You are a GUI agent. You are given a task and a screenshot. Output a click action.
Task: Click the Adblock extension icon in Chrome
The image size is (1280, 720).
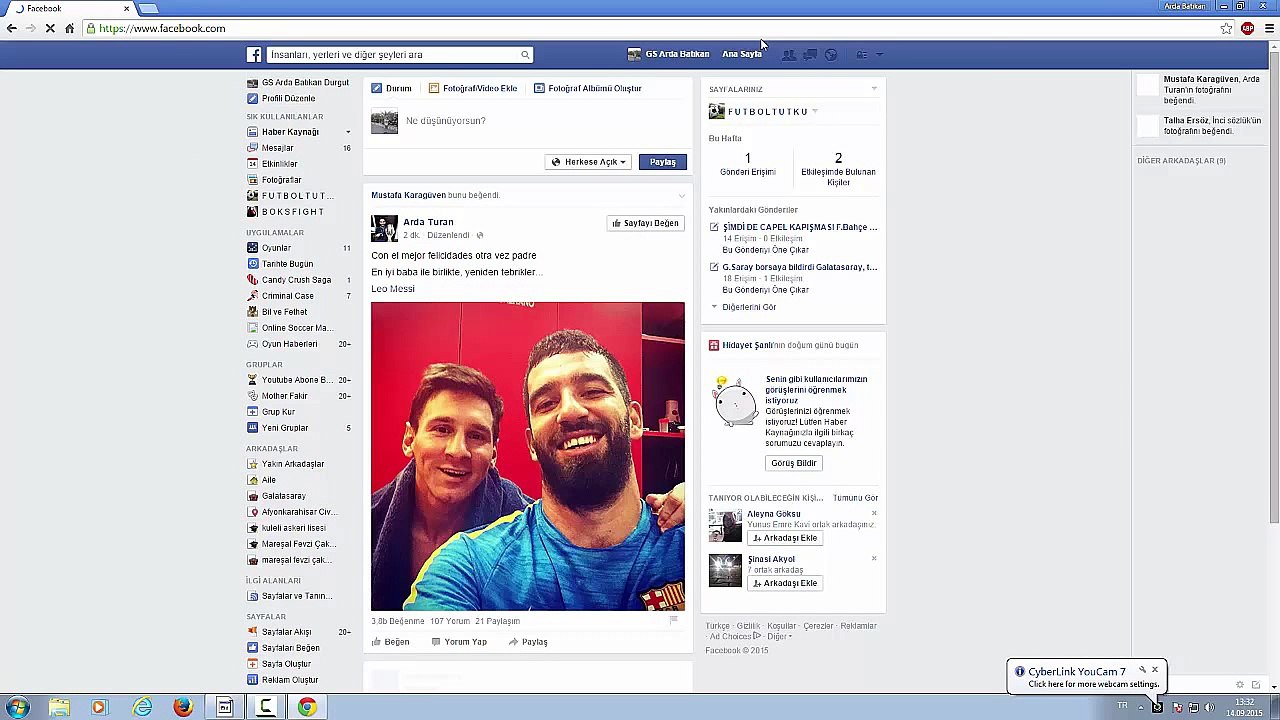[1247, 29]
